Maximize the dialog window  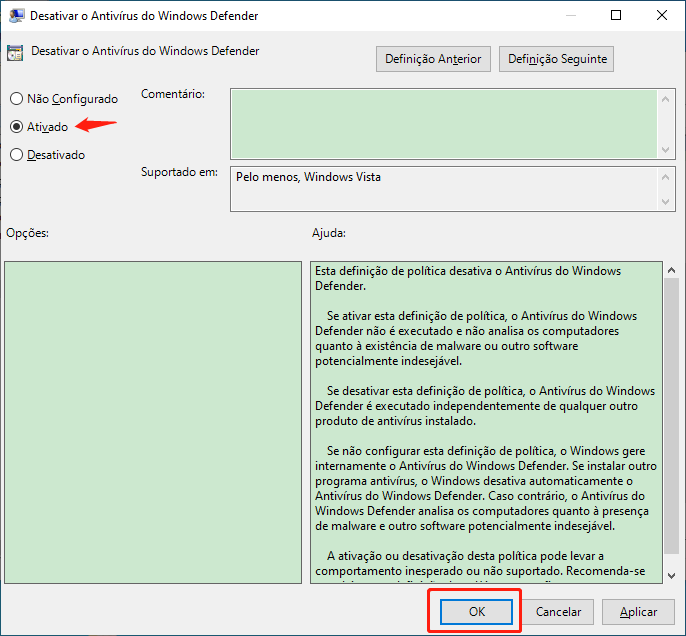click(616, 15)
